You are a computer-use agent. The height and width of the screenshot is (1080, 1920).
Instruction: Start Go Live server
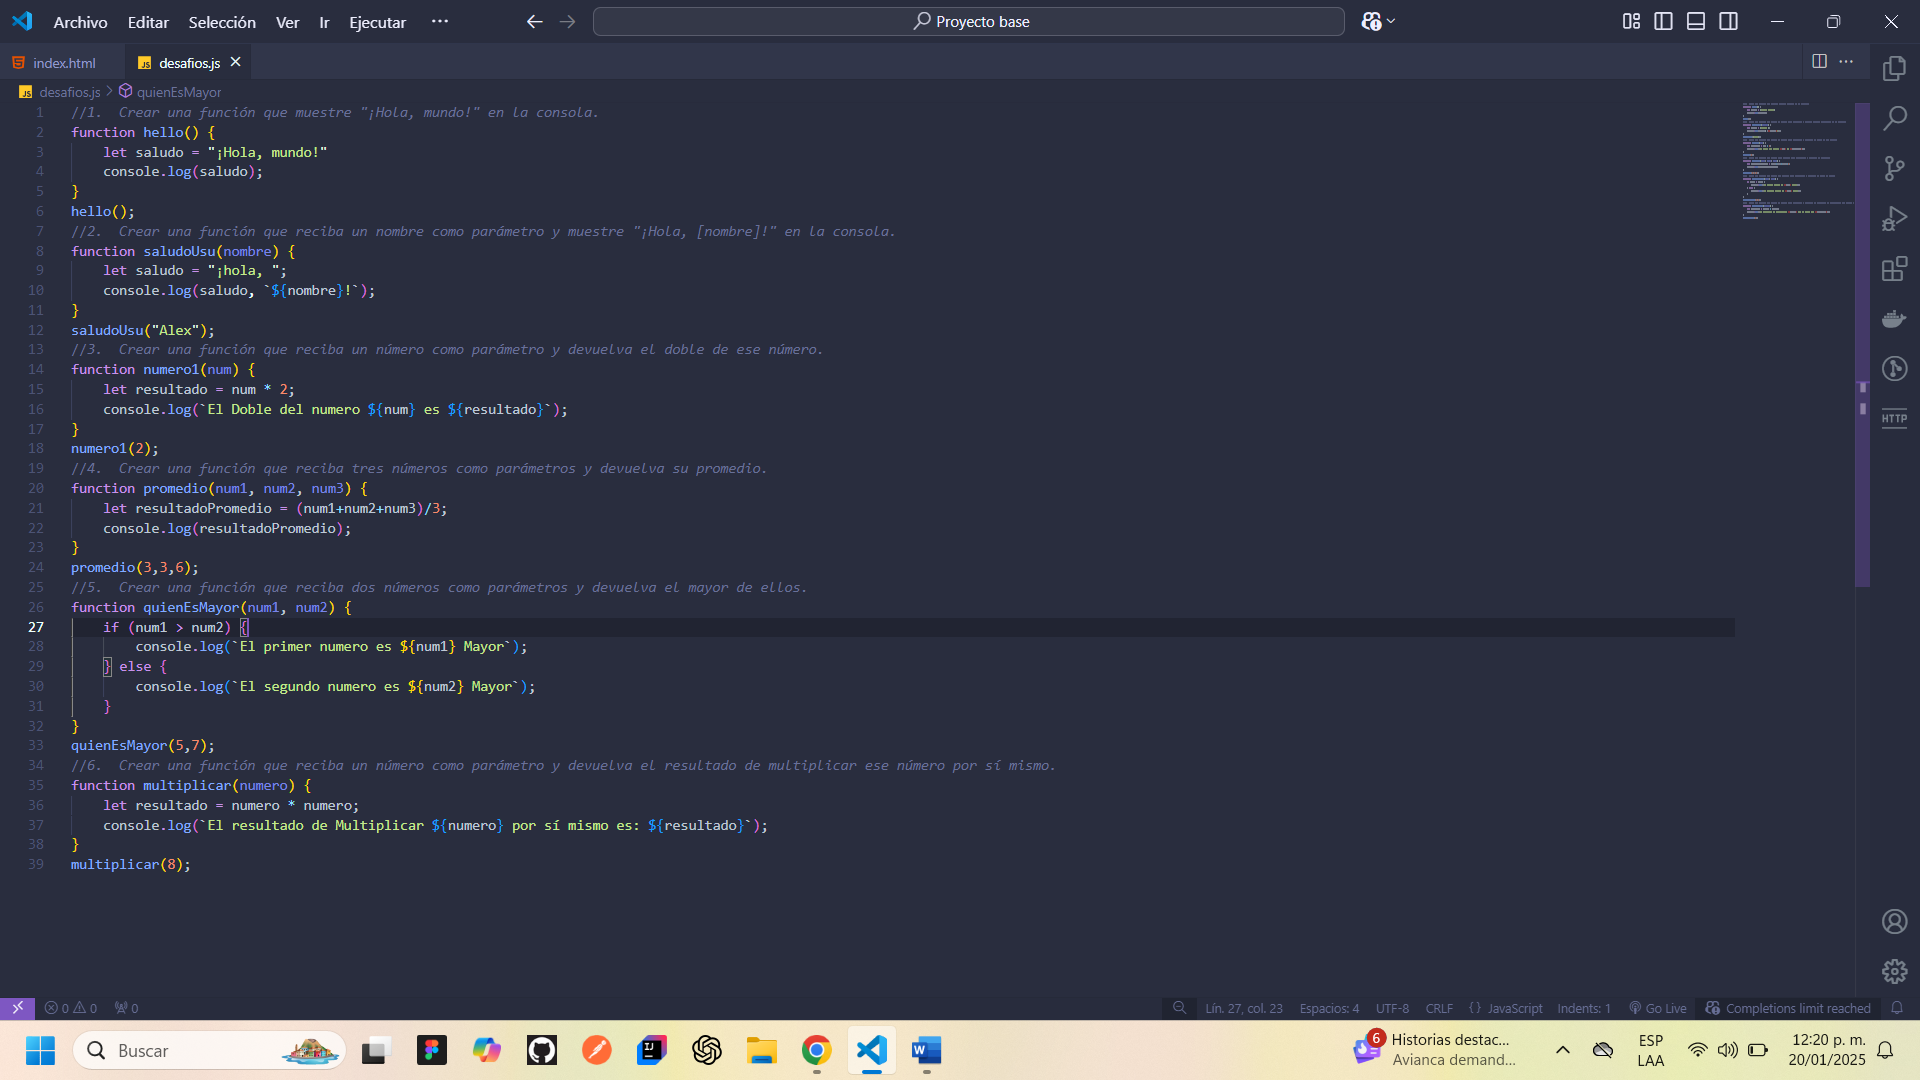pos(1657,1008)
